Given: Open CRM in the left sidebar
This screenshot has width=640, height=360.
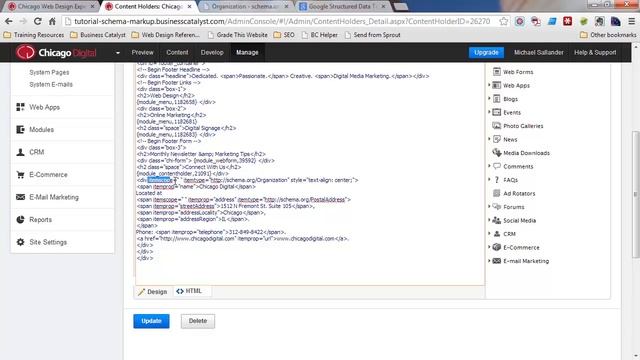Looking at the screenshot, I should coord(36,152).
